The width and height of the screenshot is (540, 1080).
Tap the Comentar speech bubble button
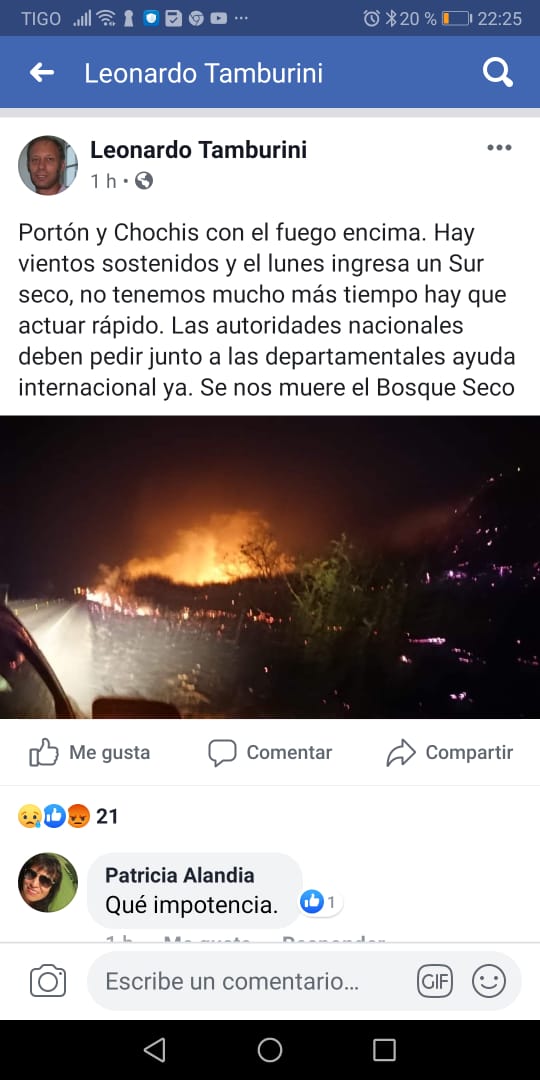(270, 753)
